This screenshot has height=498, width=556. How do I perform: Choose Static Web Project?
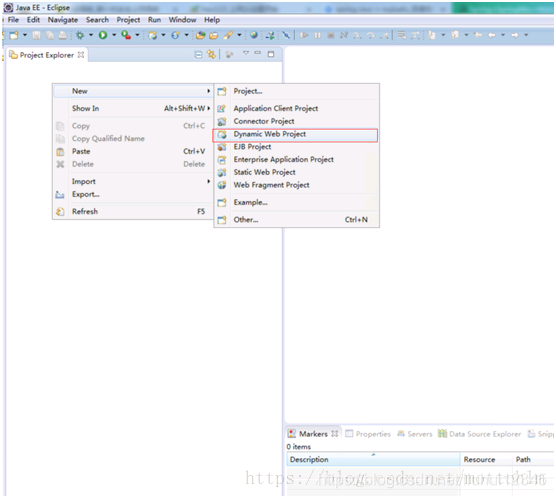point(296,172)
